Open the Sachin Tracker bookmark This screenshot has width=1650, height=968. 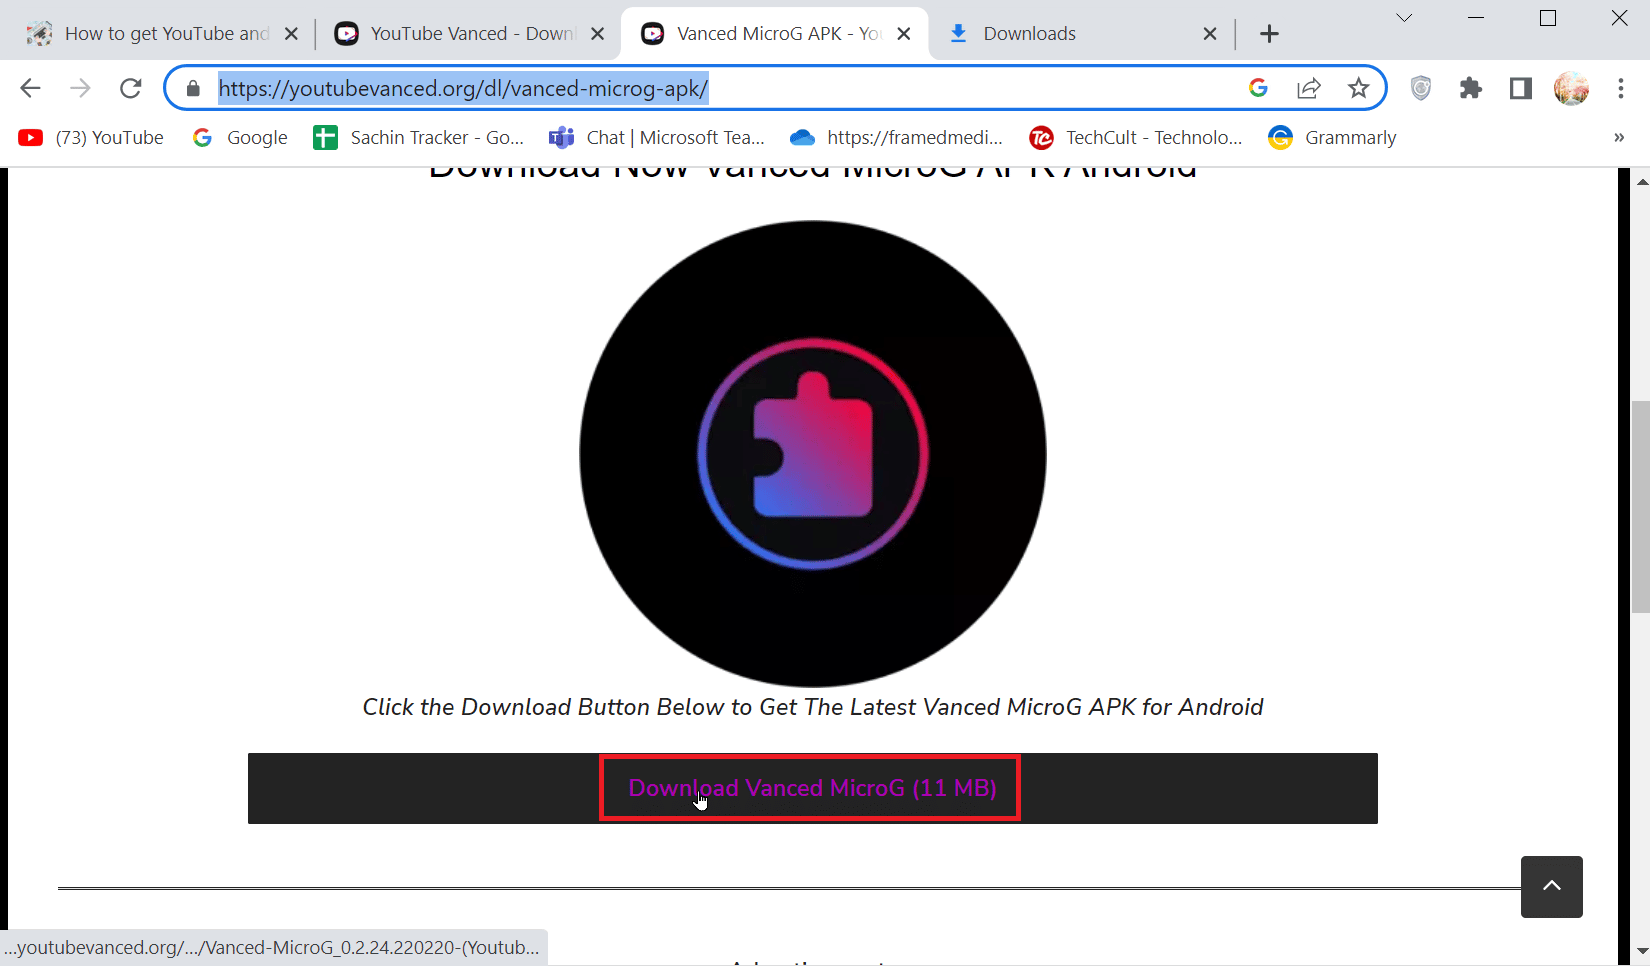click(x=419, y=138)
